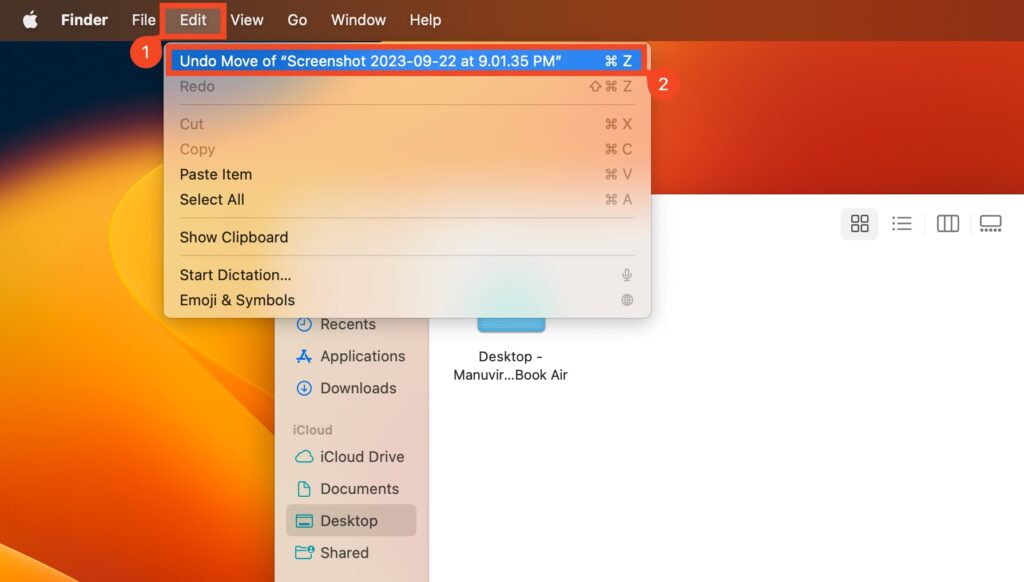Click the microphone icon next to Start Dictation

(625, 275)
